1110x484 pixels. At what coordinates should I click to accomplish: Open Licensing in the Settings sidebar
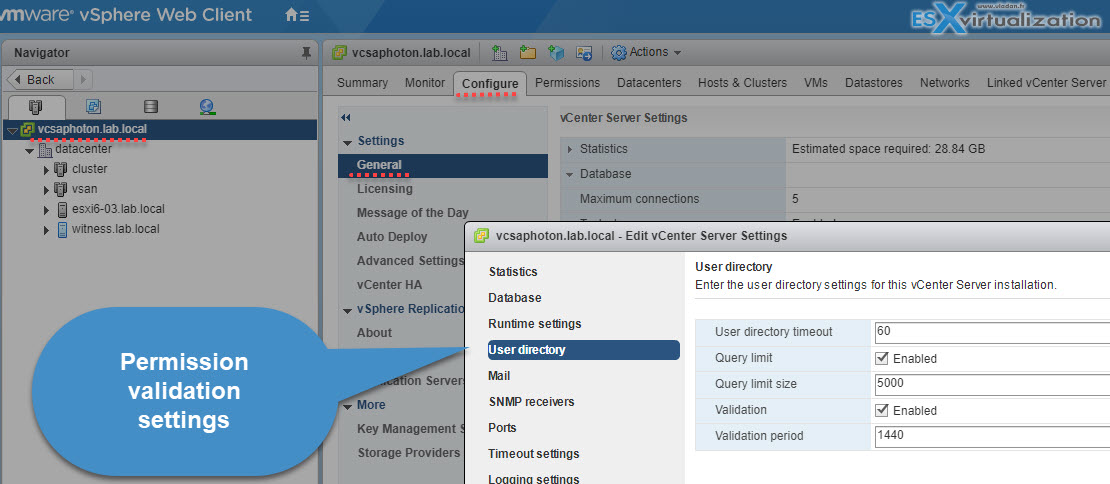(x=384, y=189)
